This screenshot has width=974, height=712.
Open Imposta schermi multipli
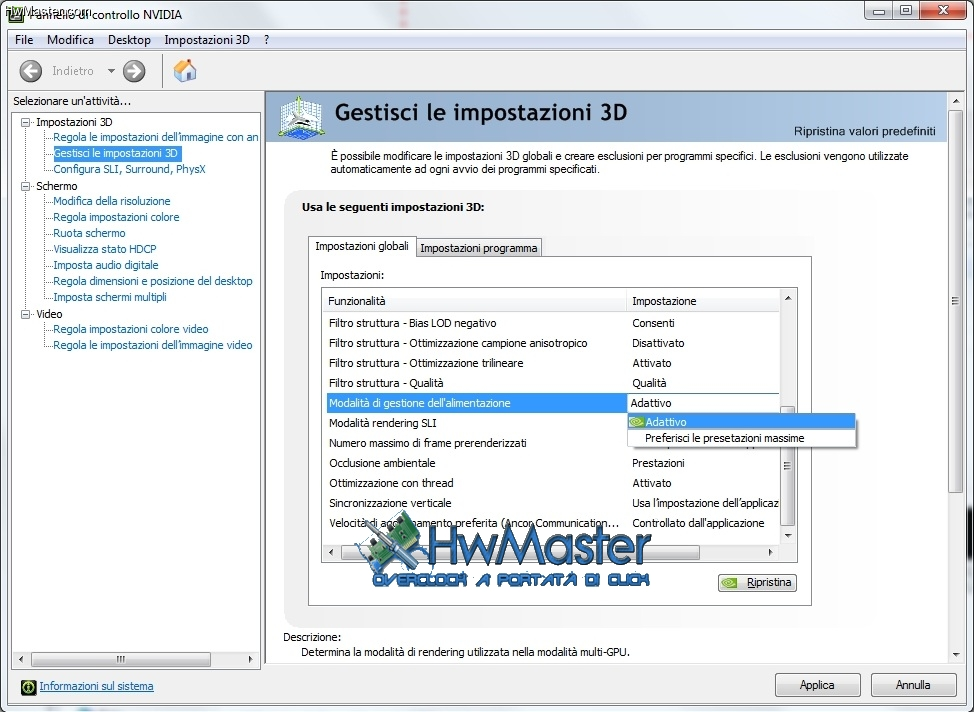(110, 297)
